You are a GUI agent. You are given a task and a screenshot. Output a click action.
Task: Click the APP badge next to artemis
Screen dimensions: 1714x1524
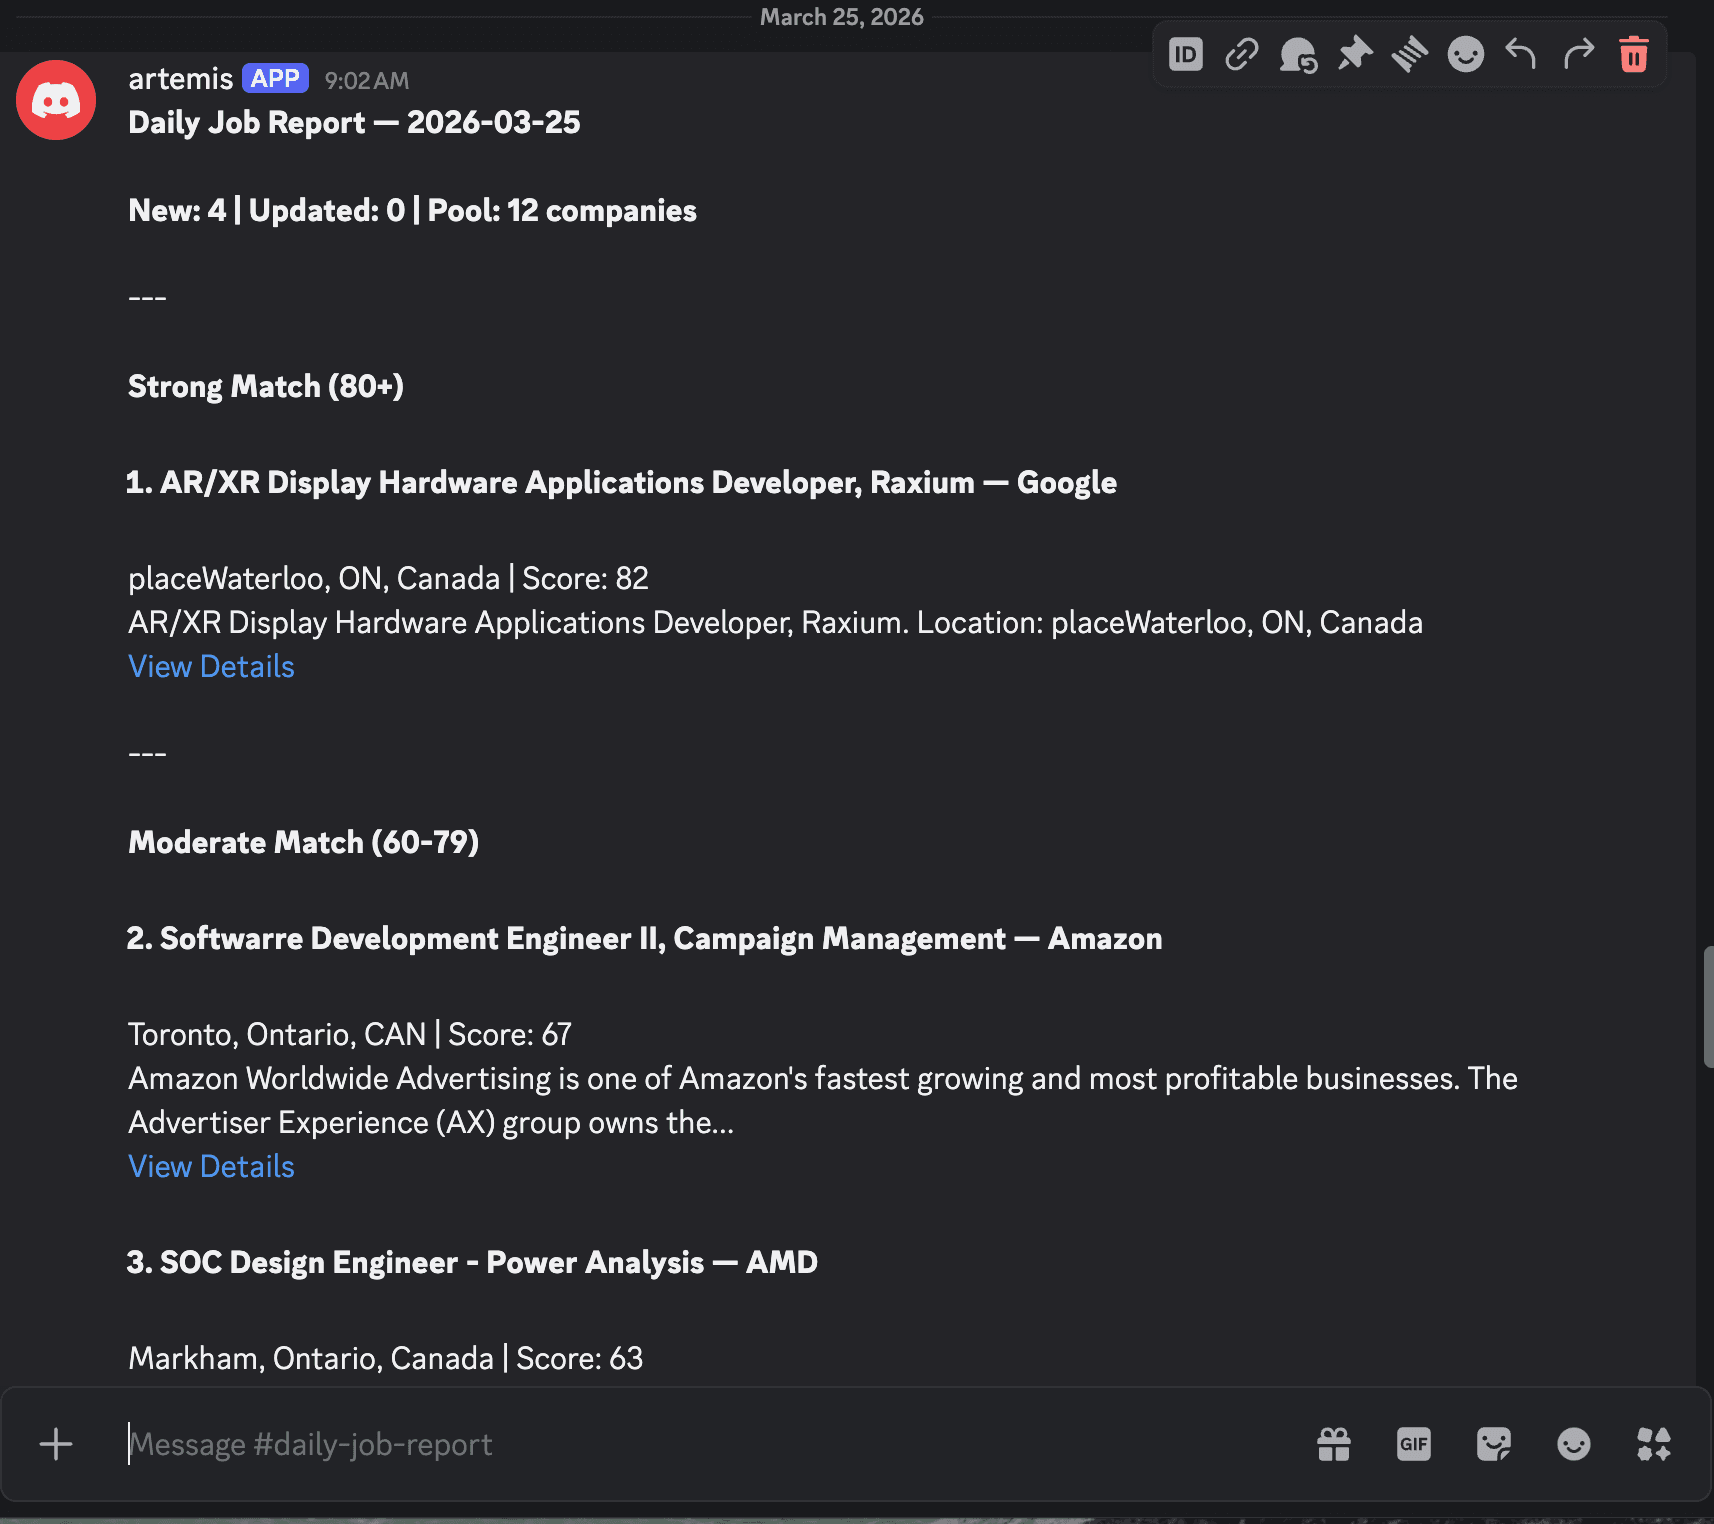pyautogui.click(x=275, y=78)
